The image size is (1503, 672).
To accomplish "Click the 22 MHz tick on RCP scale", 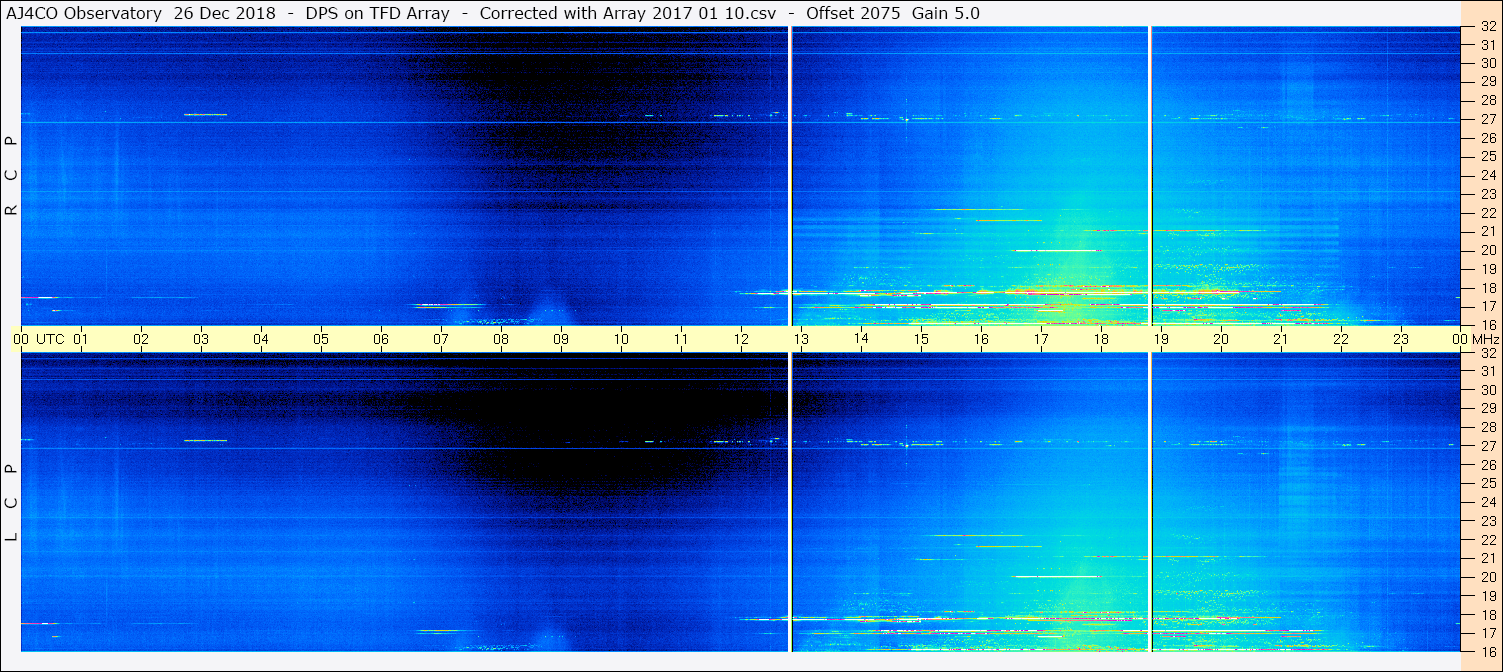I will pos(1488,213).
